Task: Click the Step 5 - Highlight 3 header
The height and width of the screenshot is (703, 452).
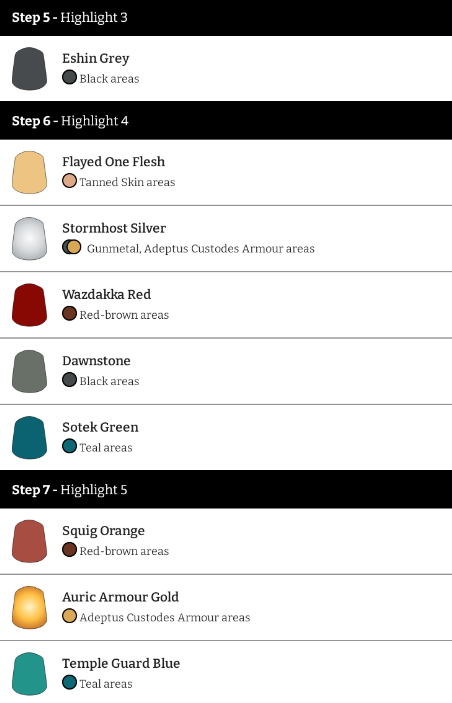Action: [226, 17]
